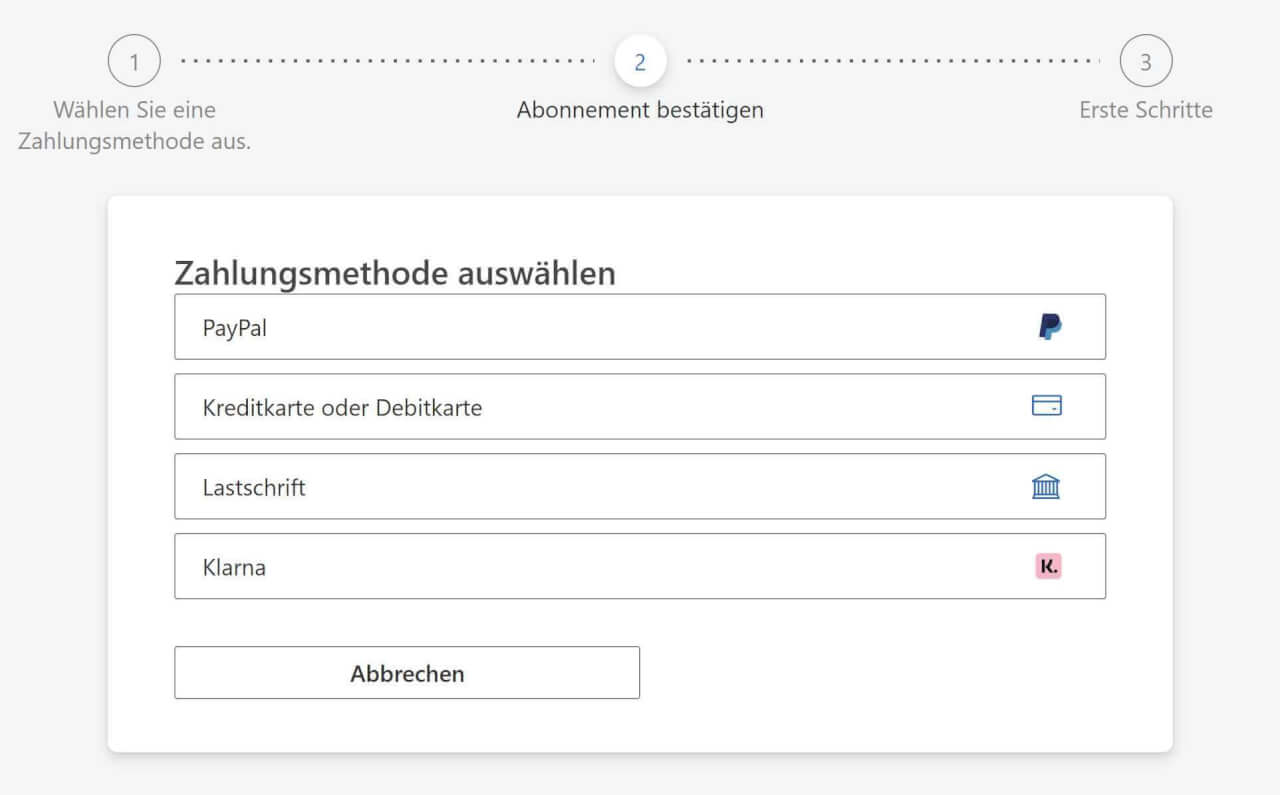Viewport: 1280px width, 795px height.
Task: Click the bank building icon for Lastschrift
Action: coord(1046,487)
